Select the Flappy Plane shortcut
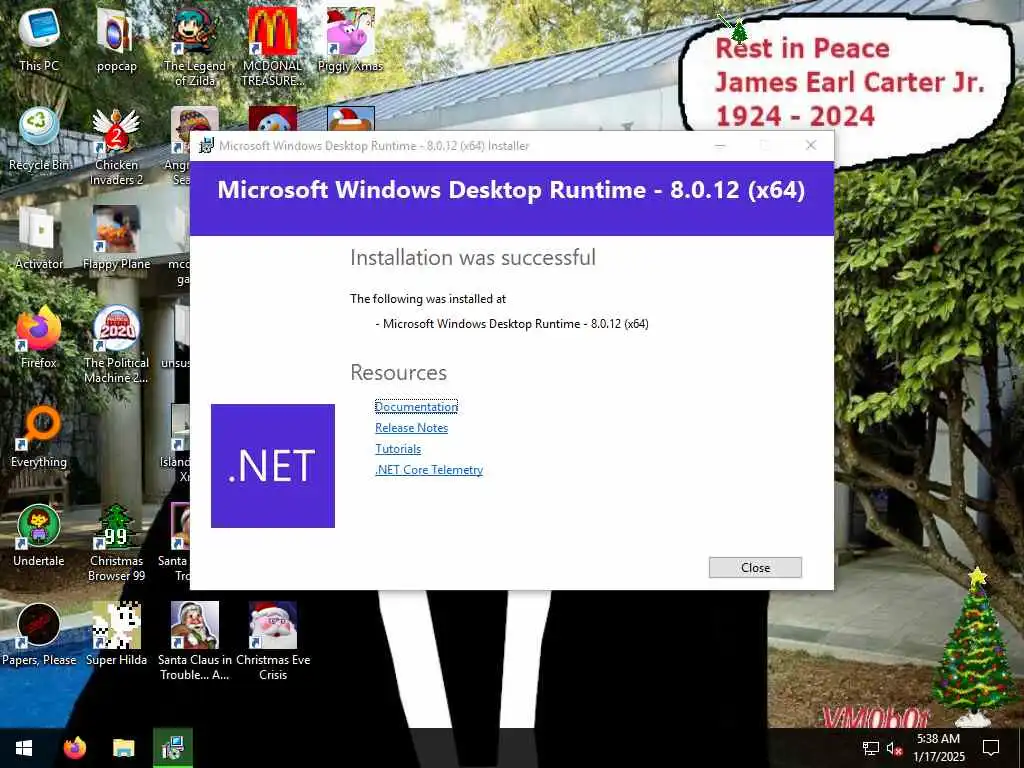This screenshot has height=768, width=1024. pos(116,238)
